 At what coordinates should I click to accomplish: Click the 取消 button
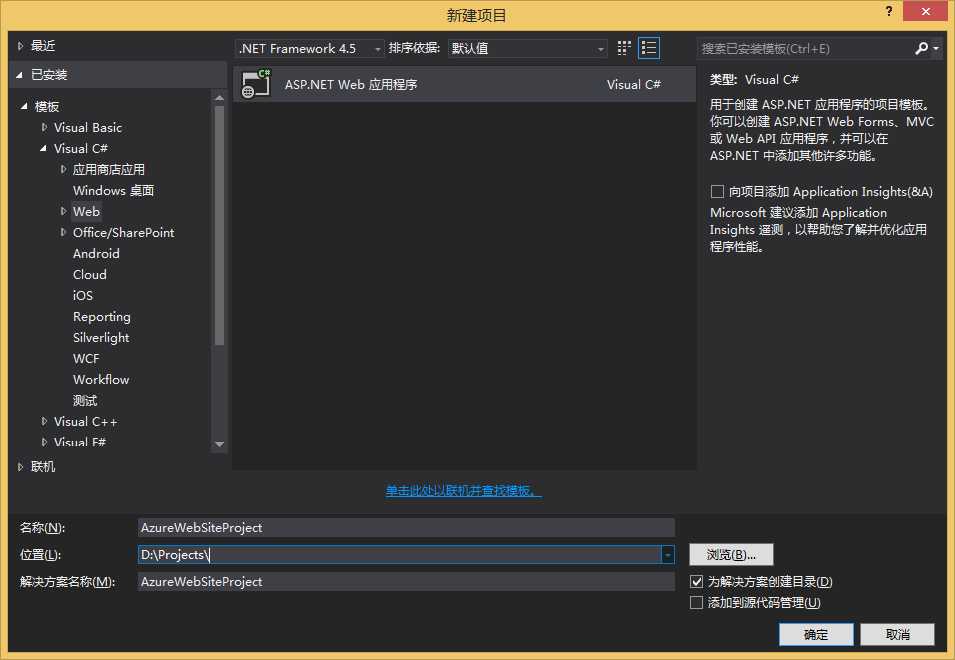[897, 634]
